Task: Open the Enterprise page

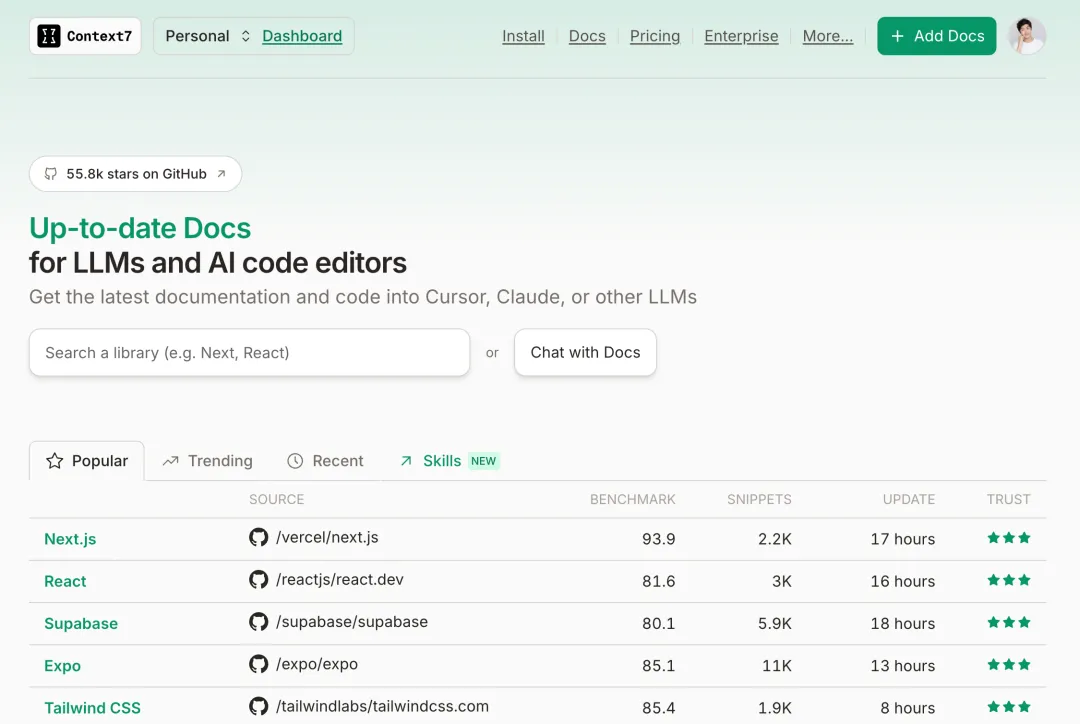Action: point(741,36)
